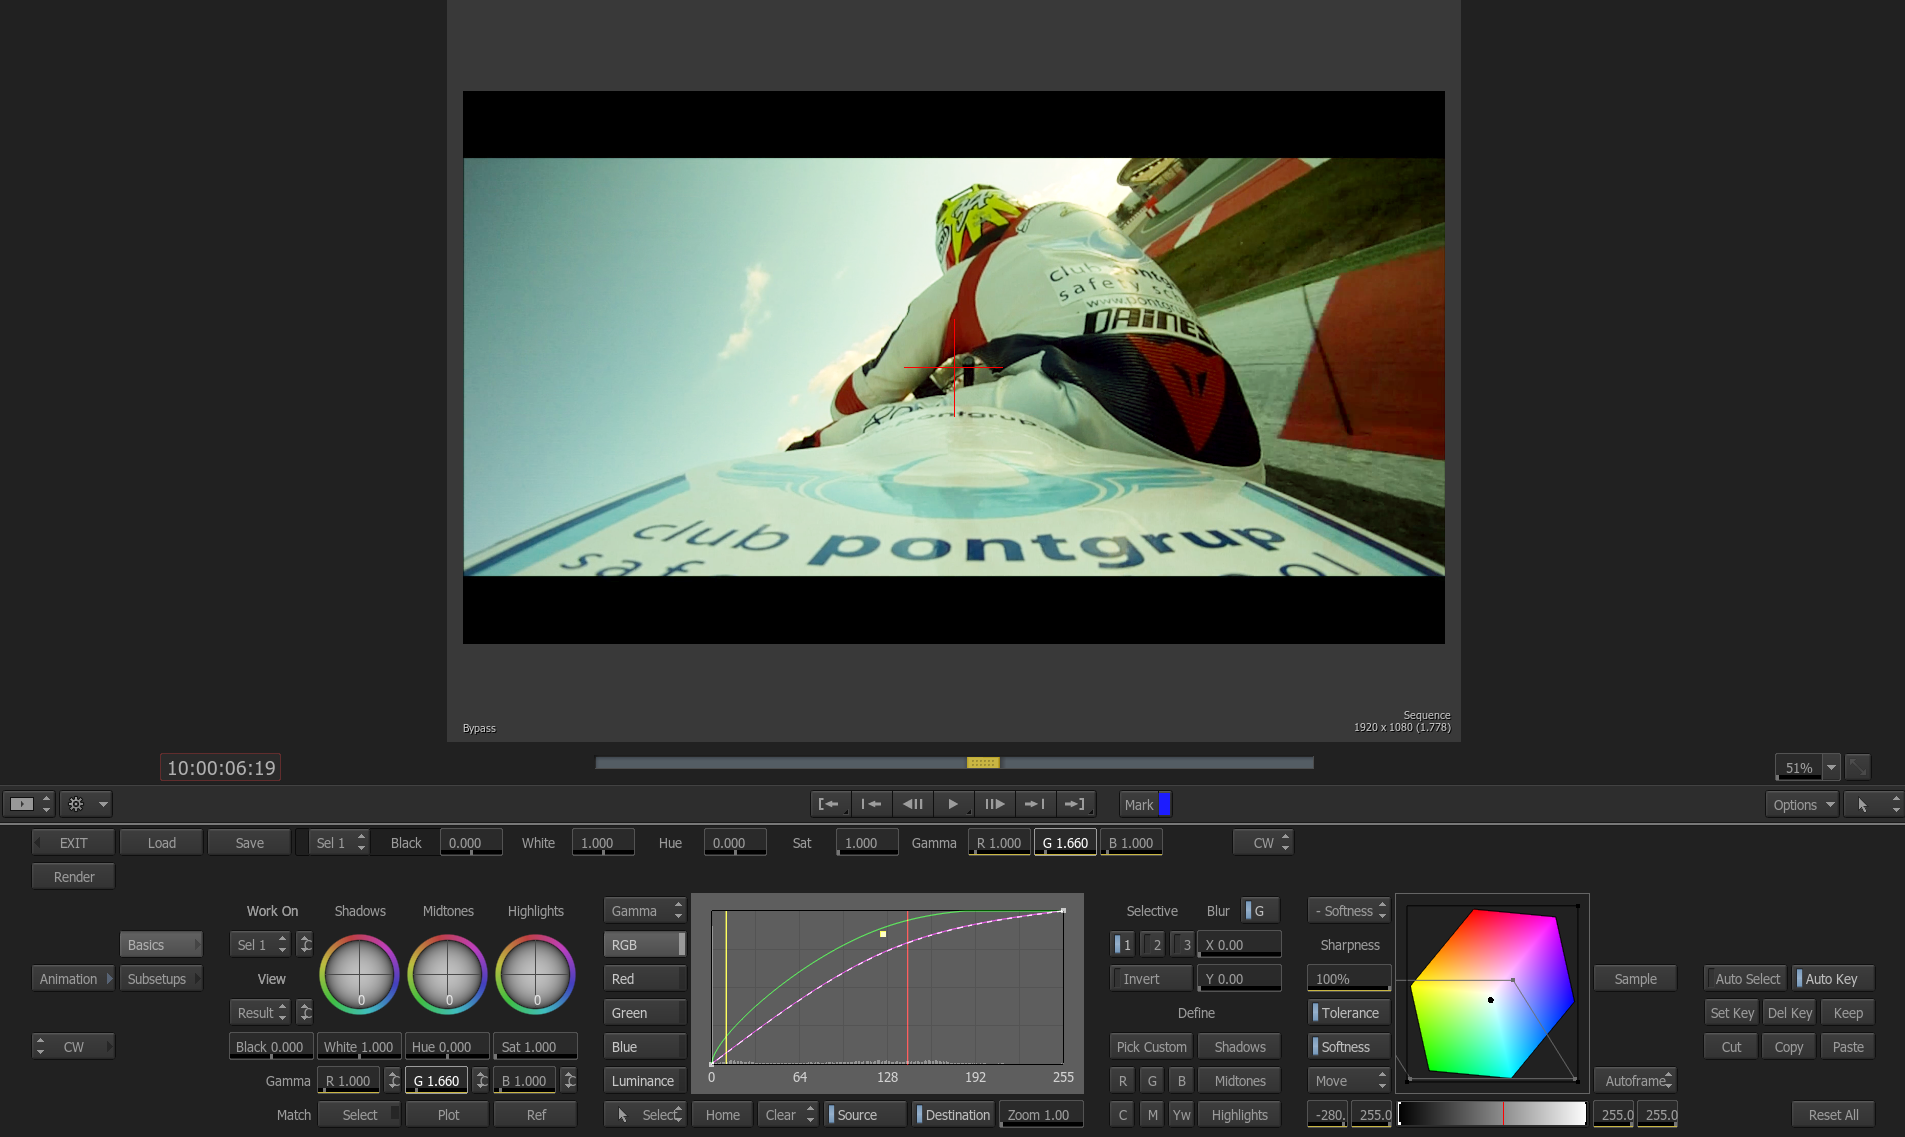The width and height of the screenshot is (1905, 1137).
Task: Open the Gamma curve type dropdown
Action: coord(645,911)
